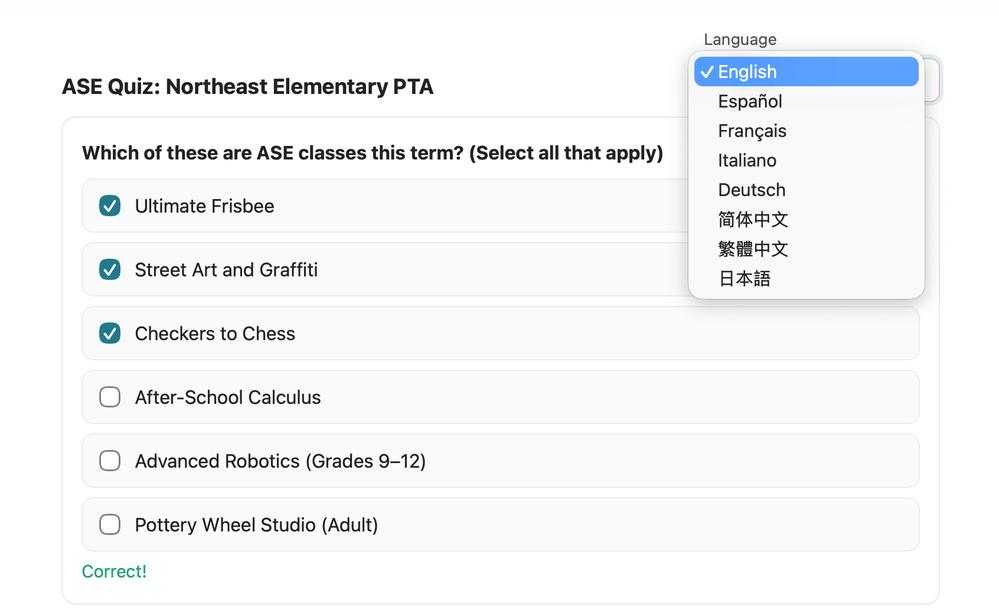Select Deutsch language option

(x=751, y=190)
